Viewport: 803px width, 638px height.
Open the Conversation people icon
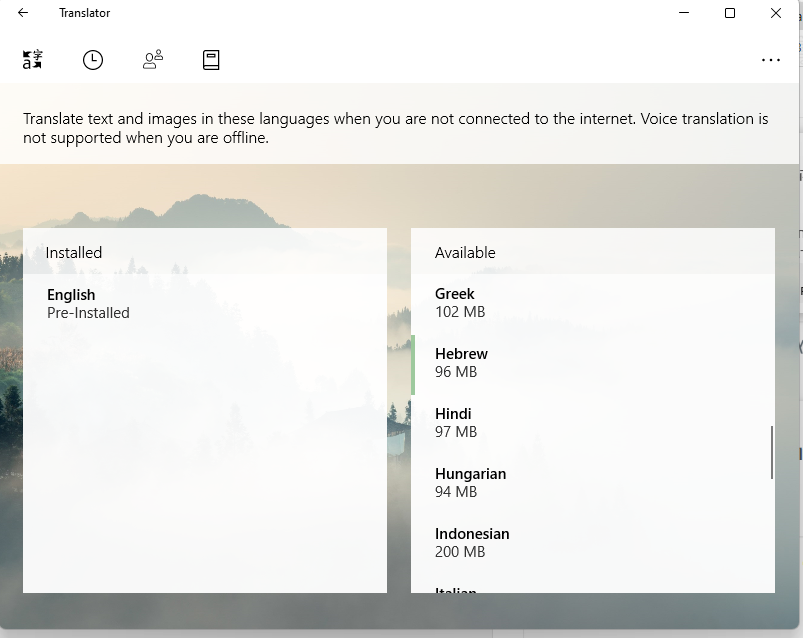153,60
